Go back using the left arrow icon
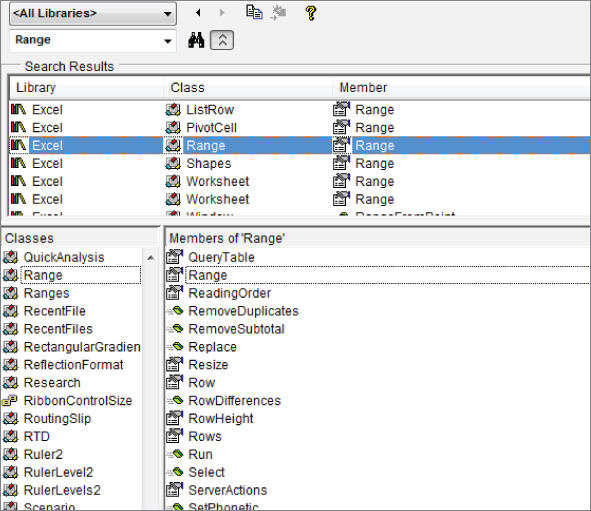 [198, 13]
